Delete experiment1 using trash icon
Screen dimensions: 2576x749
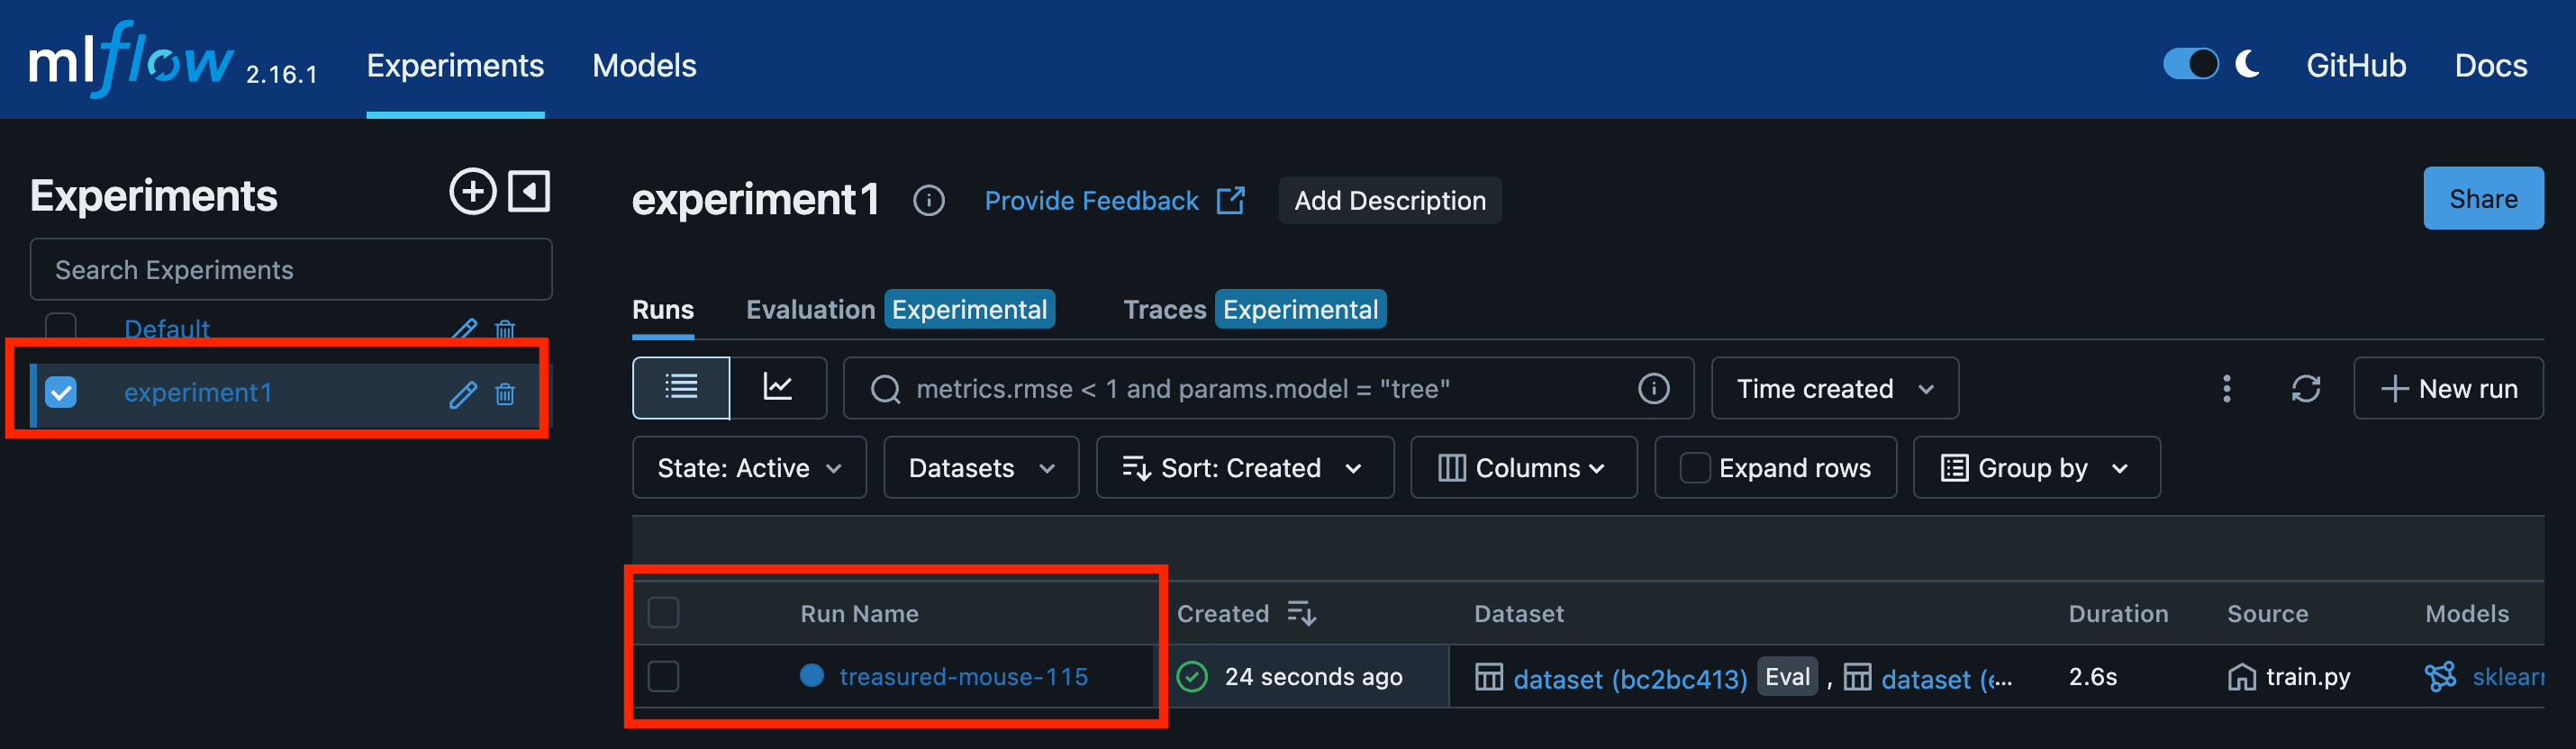(505, 394)
